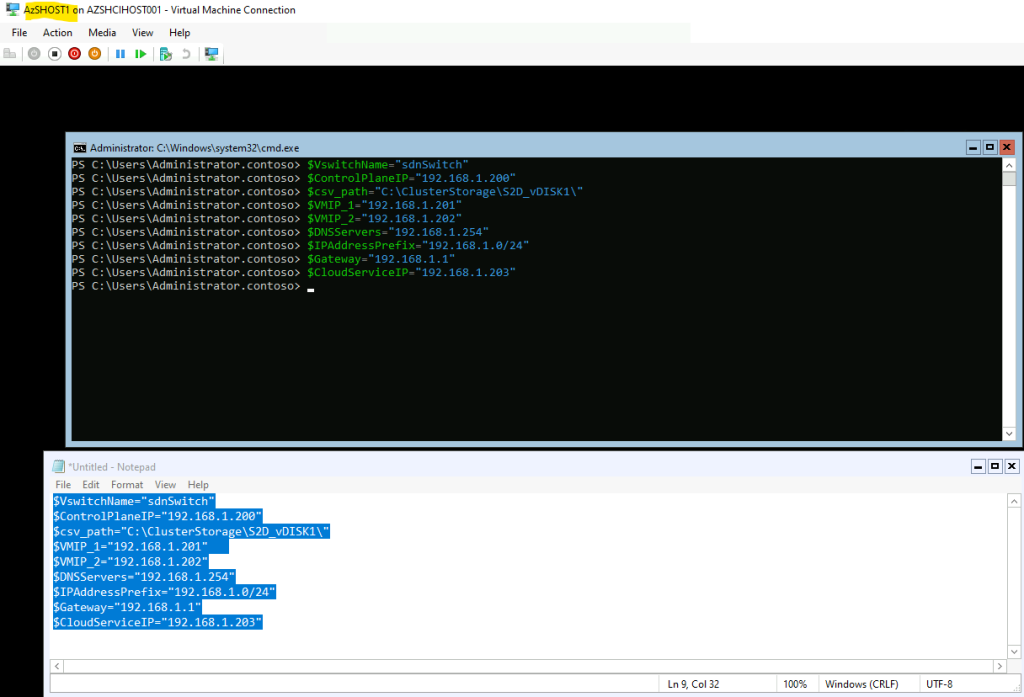Click the highlighted AzSHOST1 title text

tap(46, 10)
